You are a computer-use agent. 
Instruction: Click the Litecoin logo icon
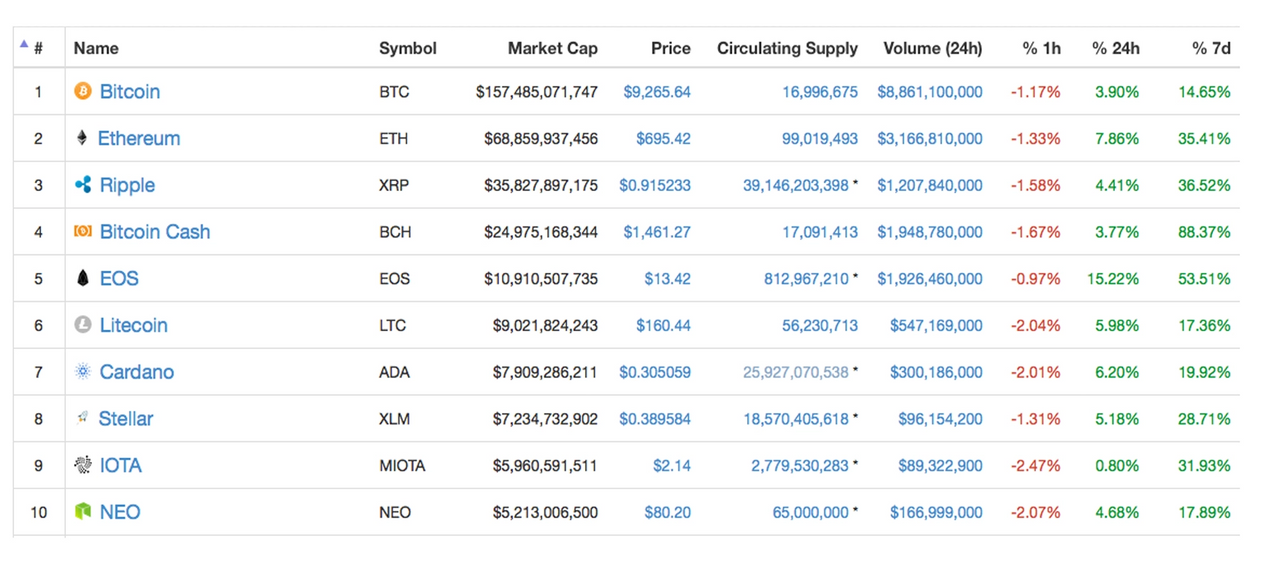pyautogui.click(x=83, y=325)
